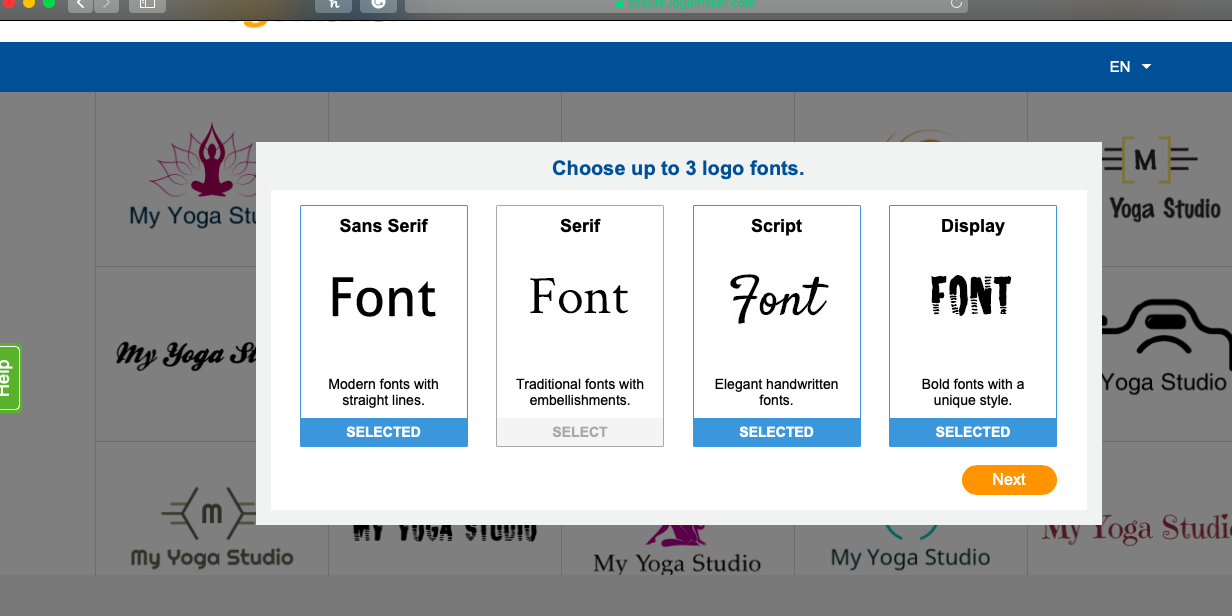Click the 'Serif' card title
The height and width of the screenshot is (616, 1232).
click(x=580, y=226)
